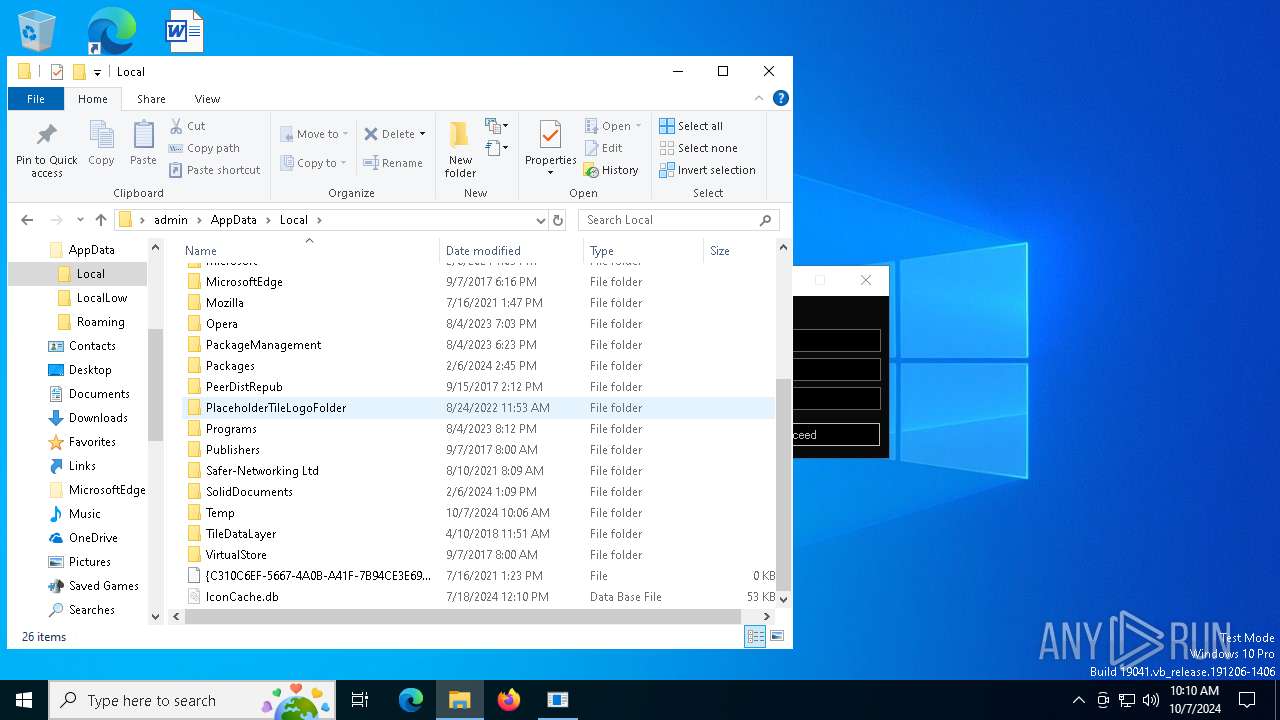1280x720 pixels.
Task: Open the Word document desktop icon
Action: point(185,30)
